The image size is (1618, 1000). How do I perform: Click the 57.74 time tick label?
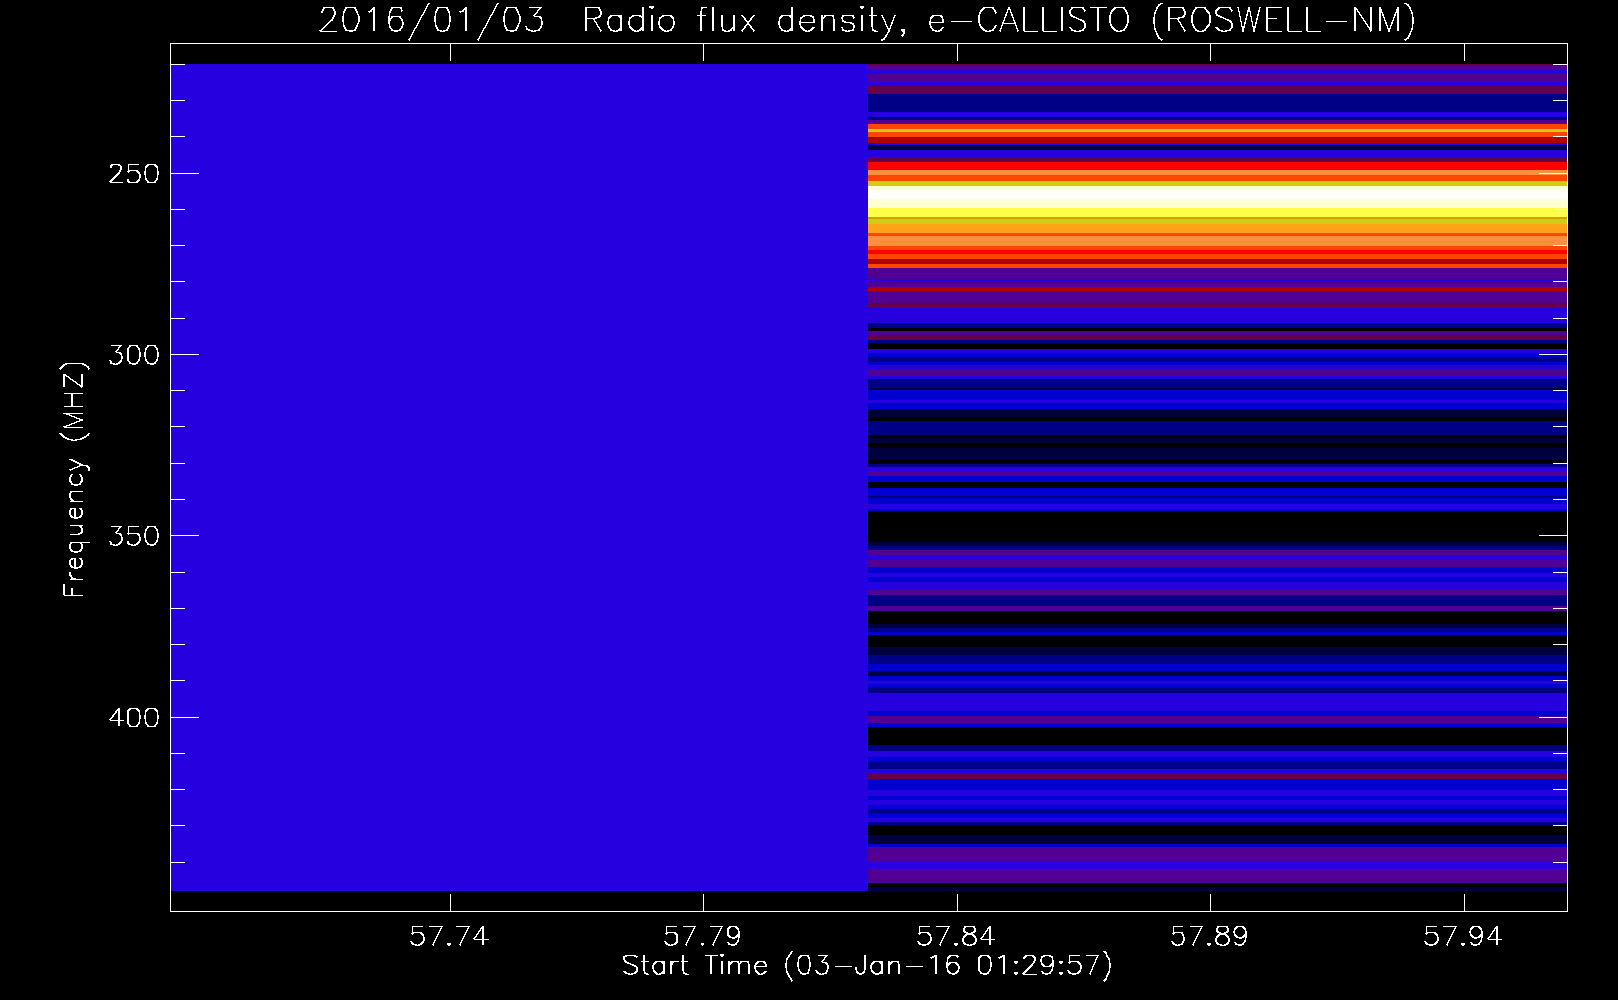450,936
